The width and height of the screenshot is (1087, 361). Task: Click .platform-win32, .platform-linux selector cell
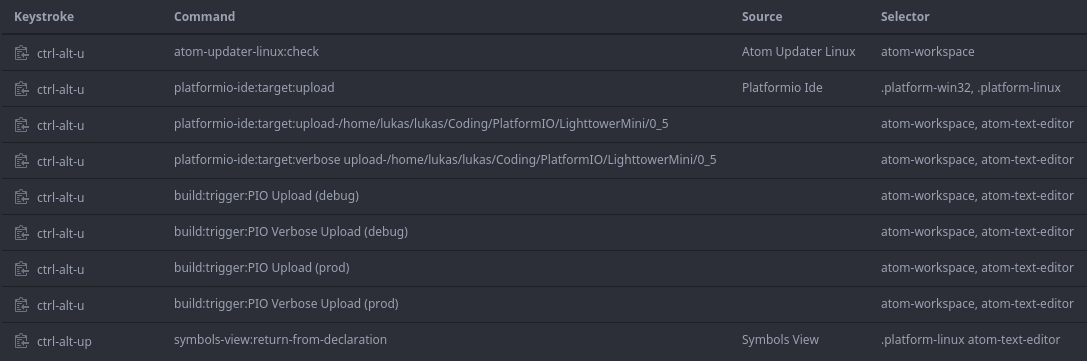(971, 88)
